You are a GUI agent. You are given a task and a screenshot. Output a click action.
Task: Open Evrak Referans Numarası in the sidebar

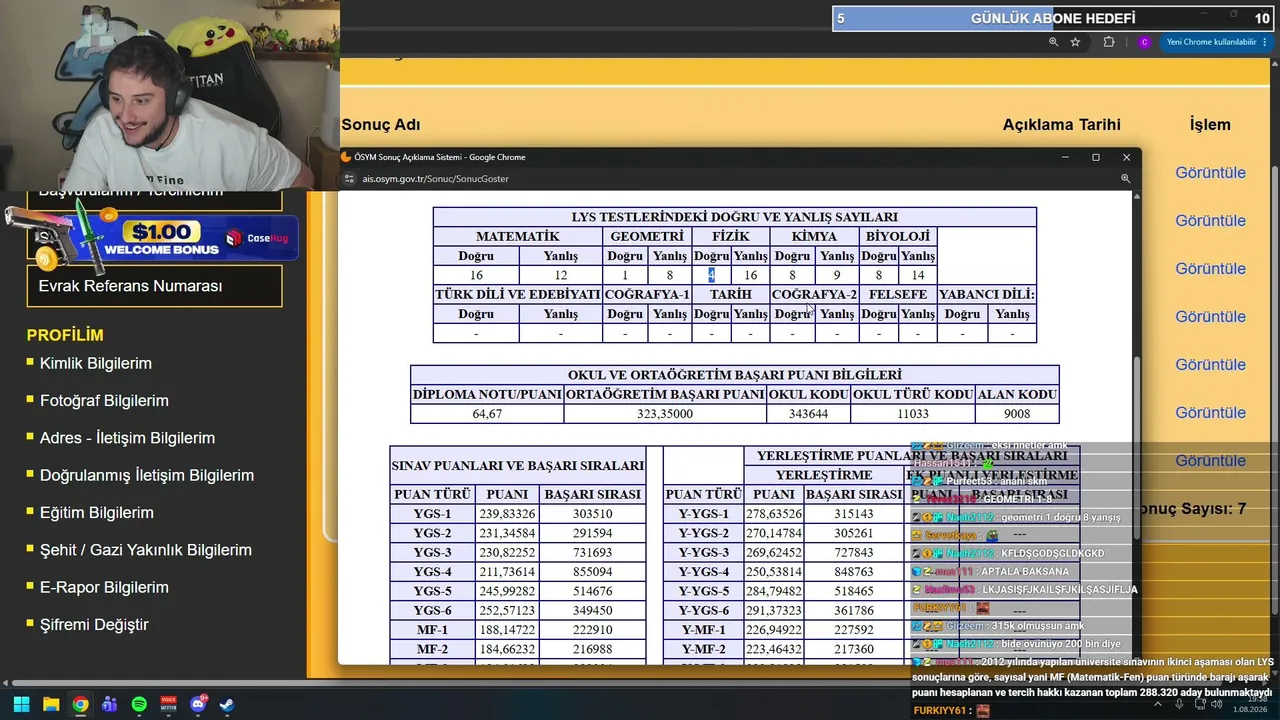154,286
